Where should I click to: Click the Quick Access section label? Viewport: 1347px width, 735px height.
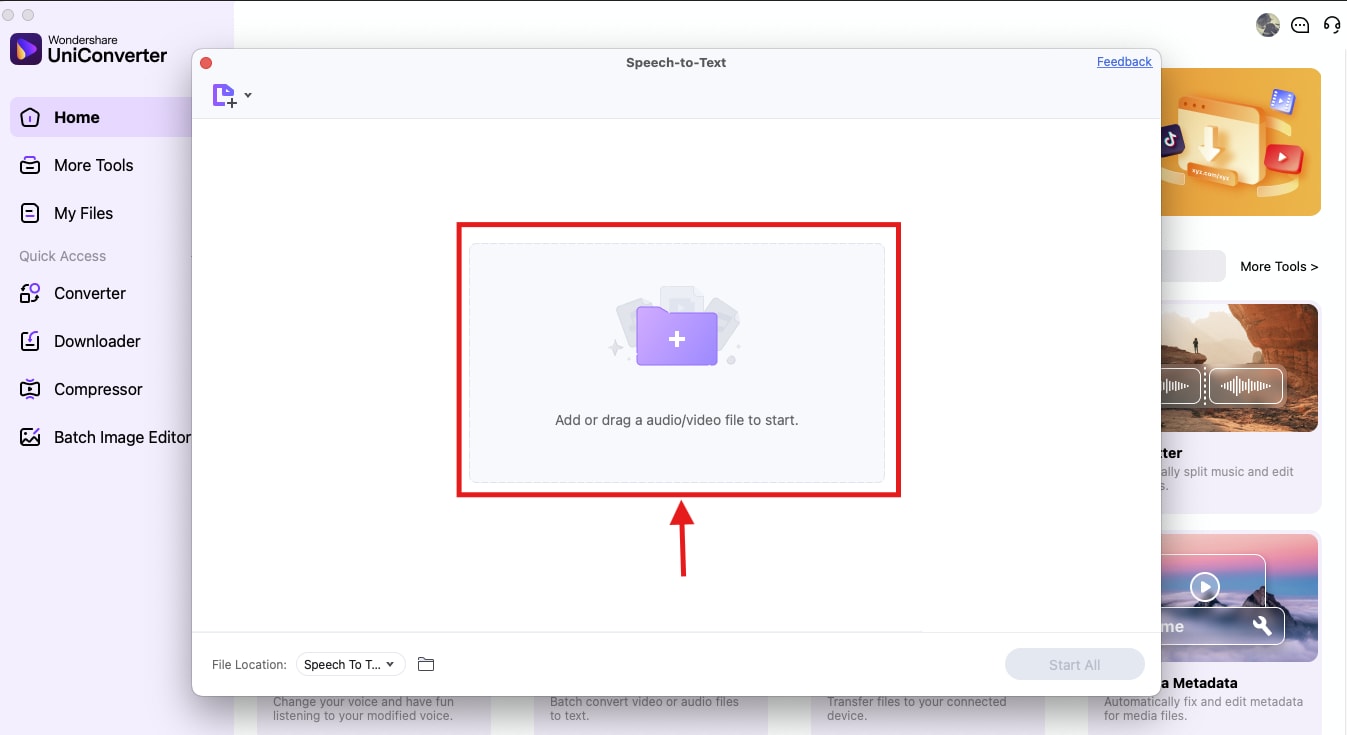coord(62,256)
